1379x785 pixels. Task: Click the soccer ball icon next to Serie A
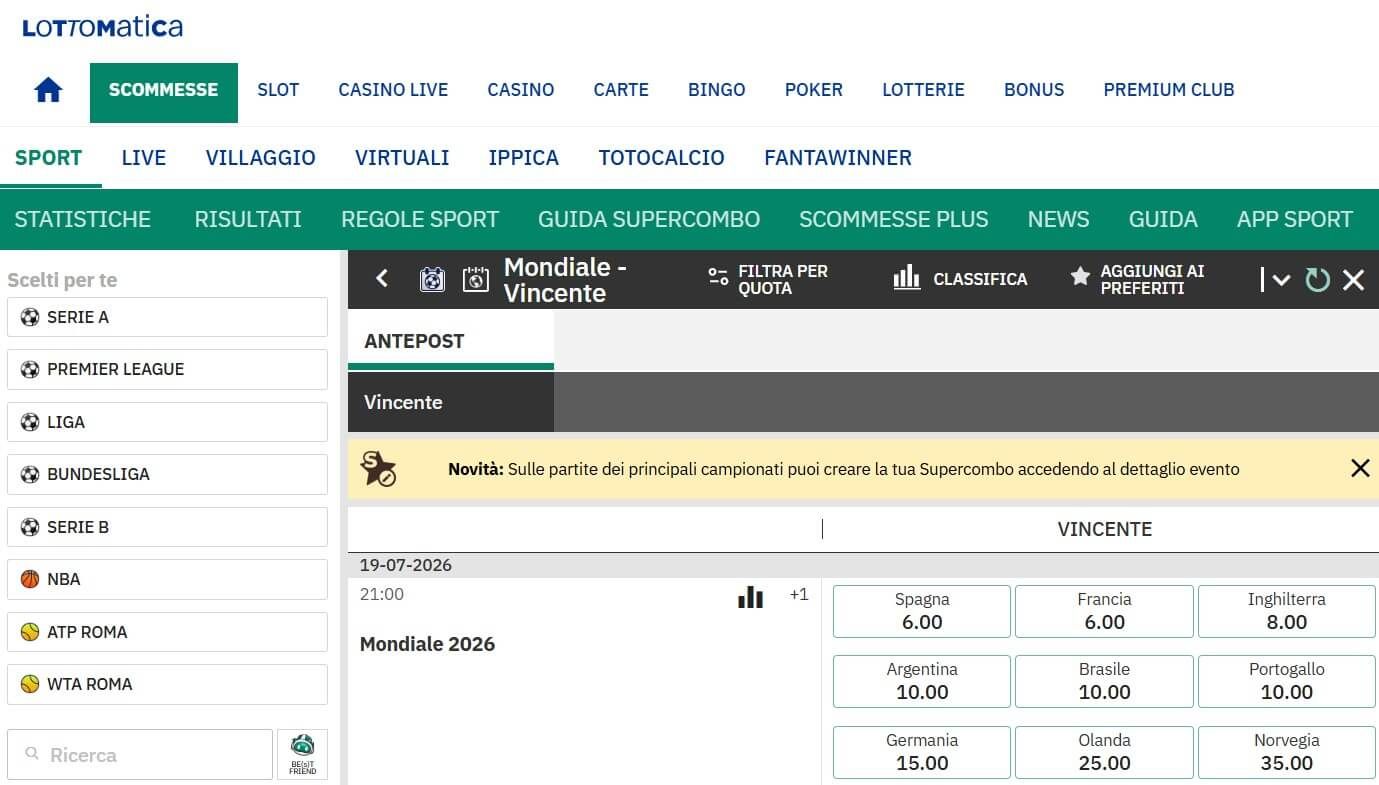[x=30, y=317]
